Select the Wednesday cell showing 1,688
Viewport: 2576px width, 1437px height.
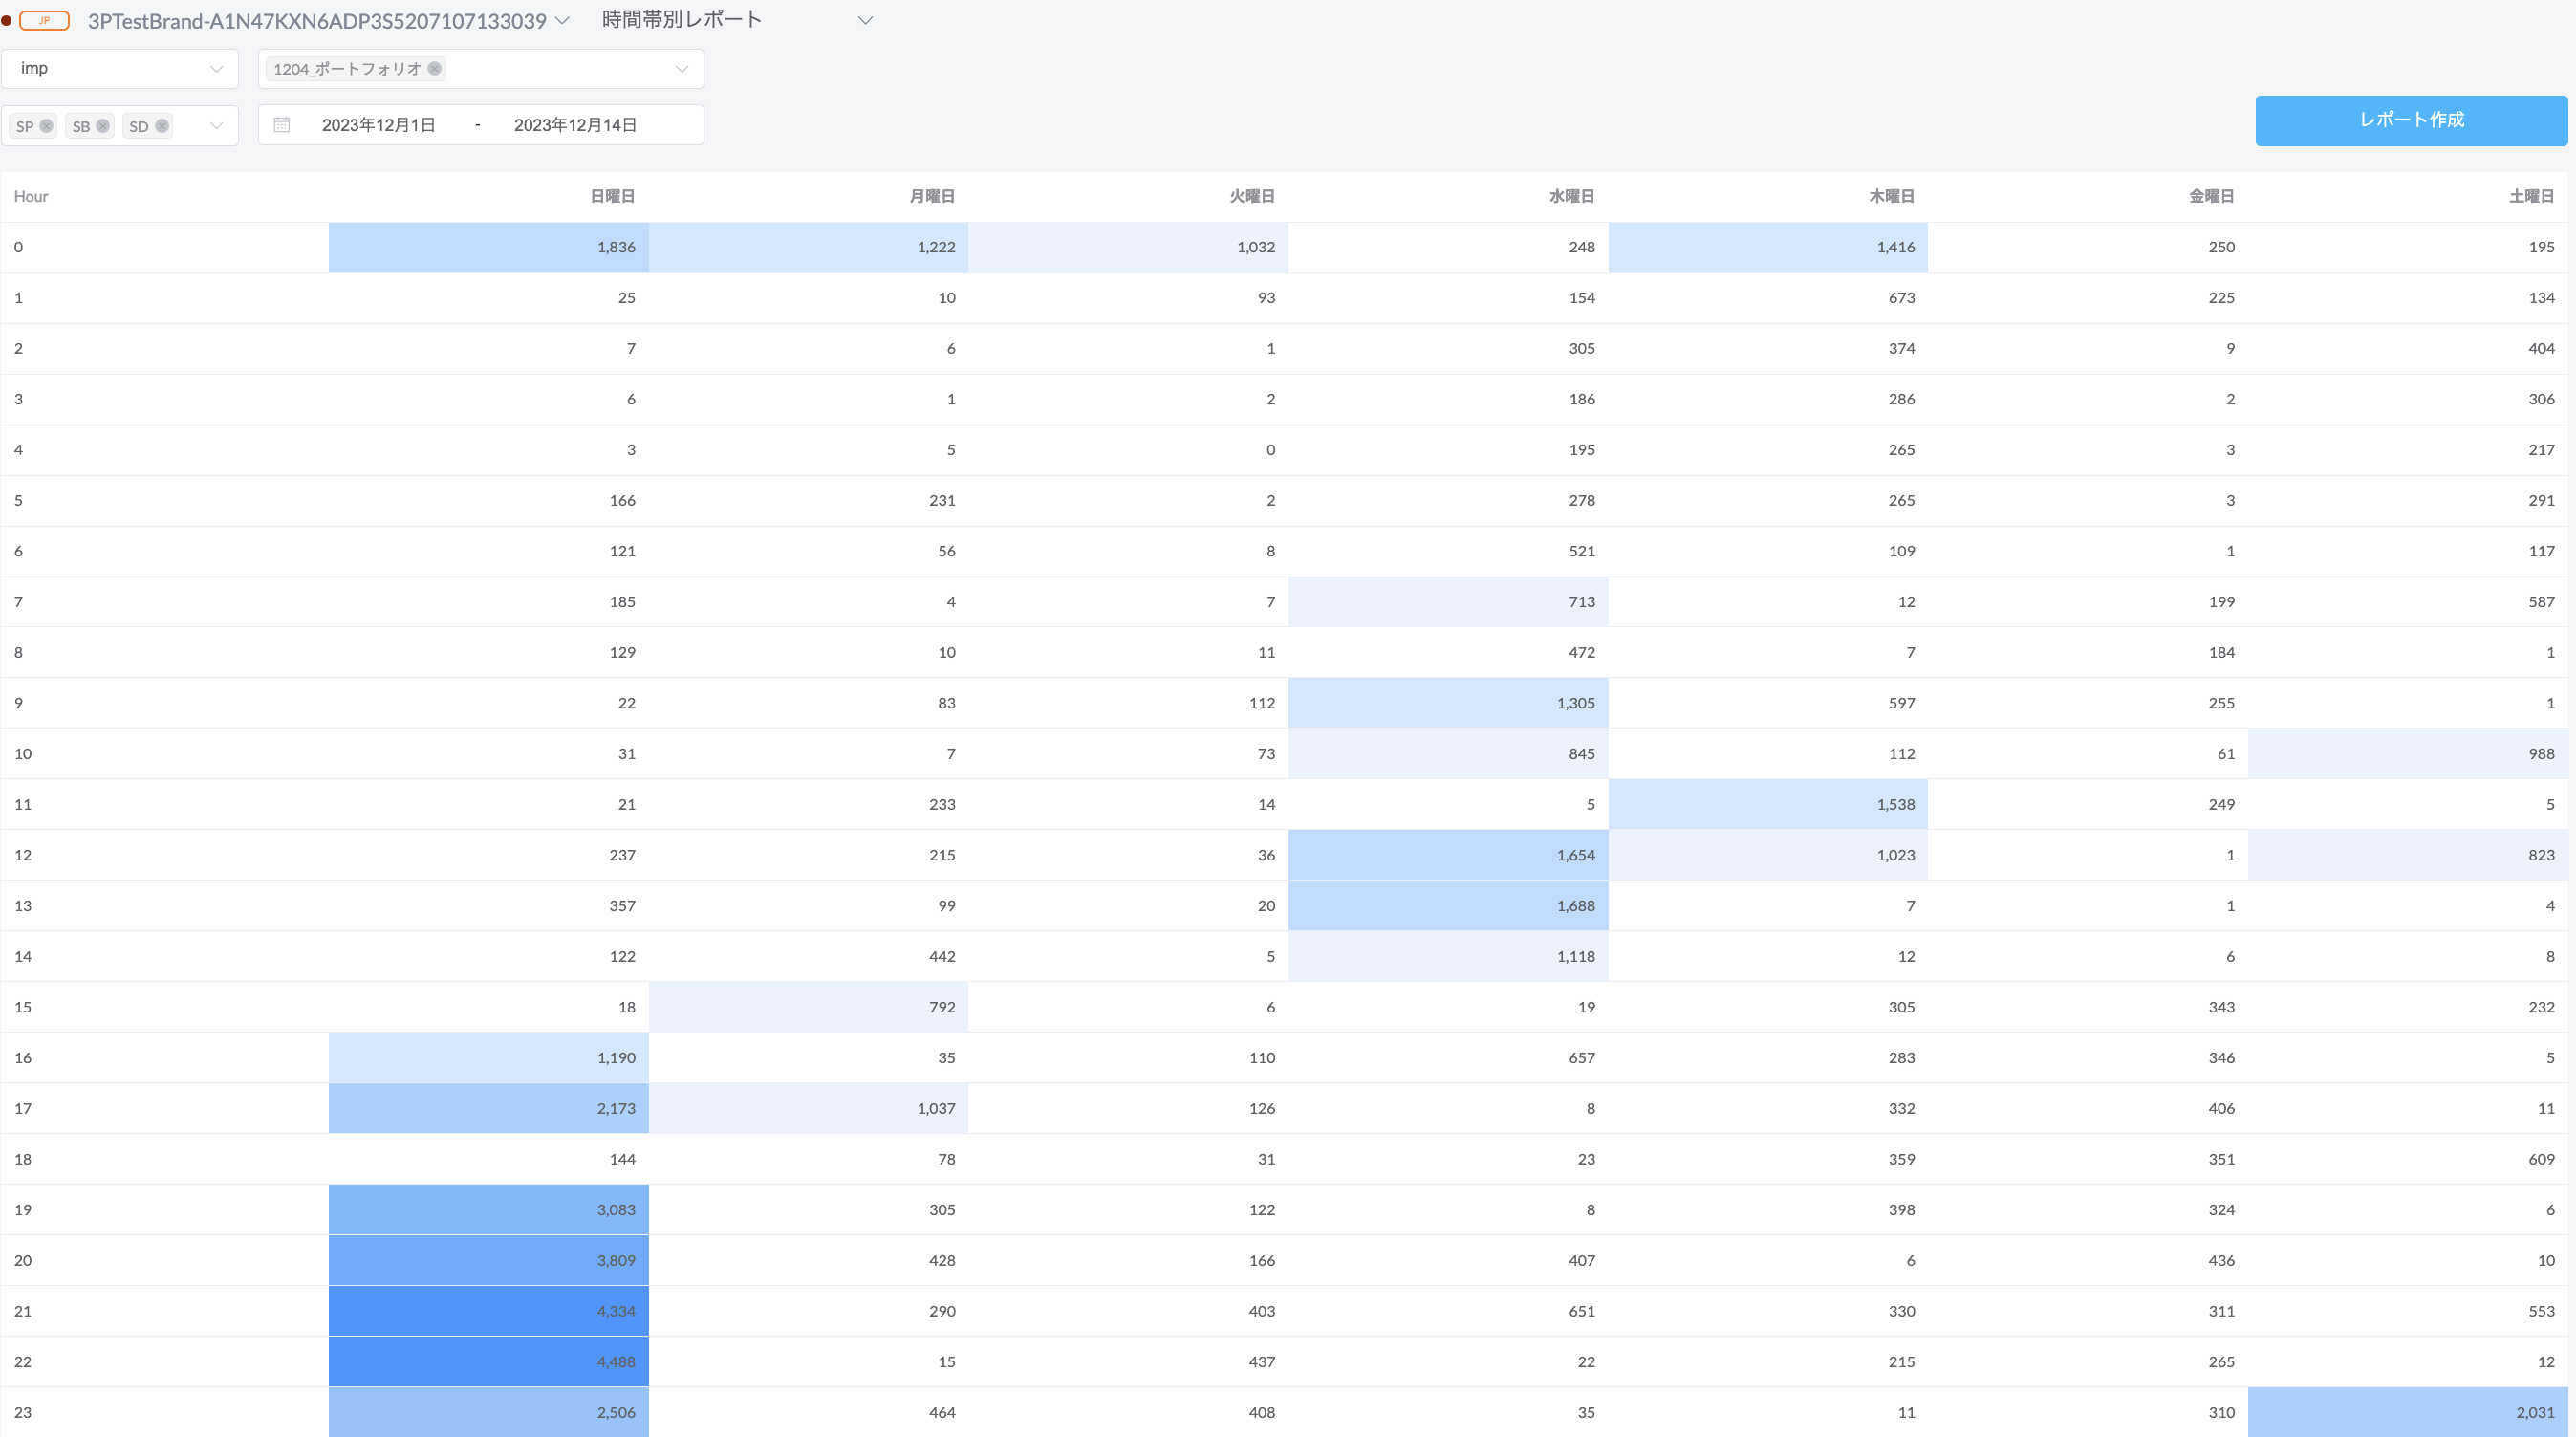click(1448, 905)
